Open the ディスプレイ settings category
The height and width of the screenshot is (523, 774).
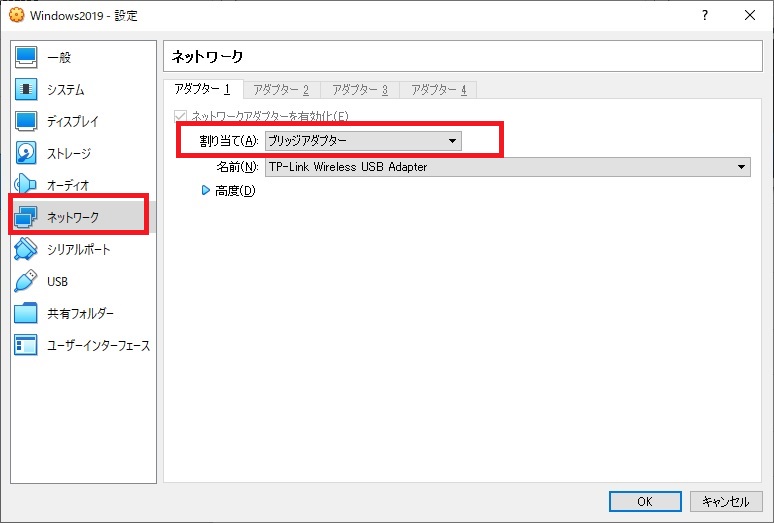[83, 121]
